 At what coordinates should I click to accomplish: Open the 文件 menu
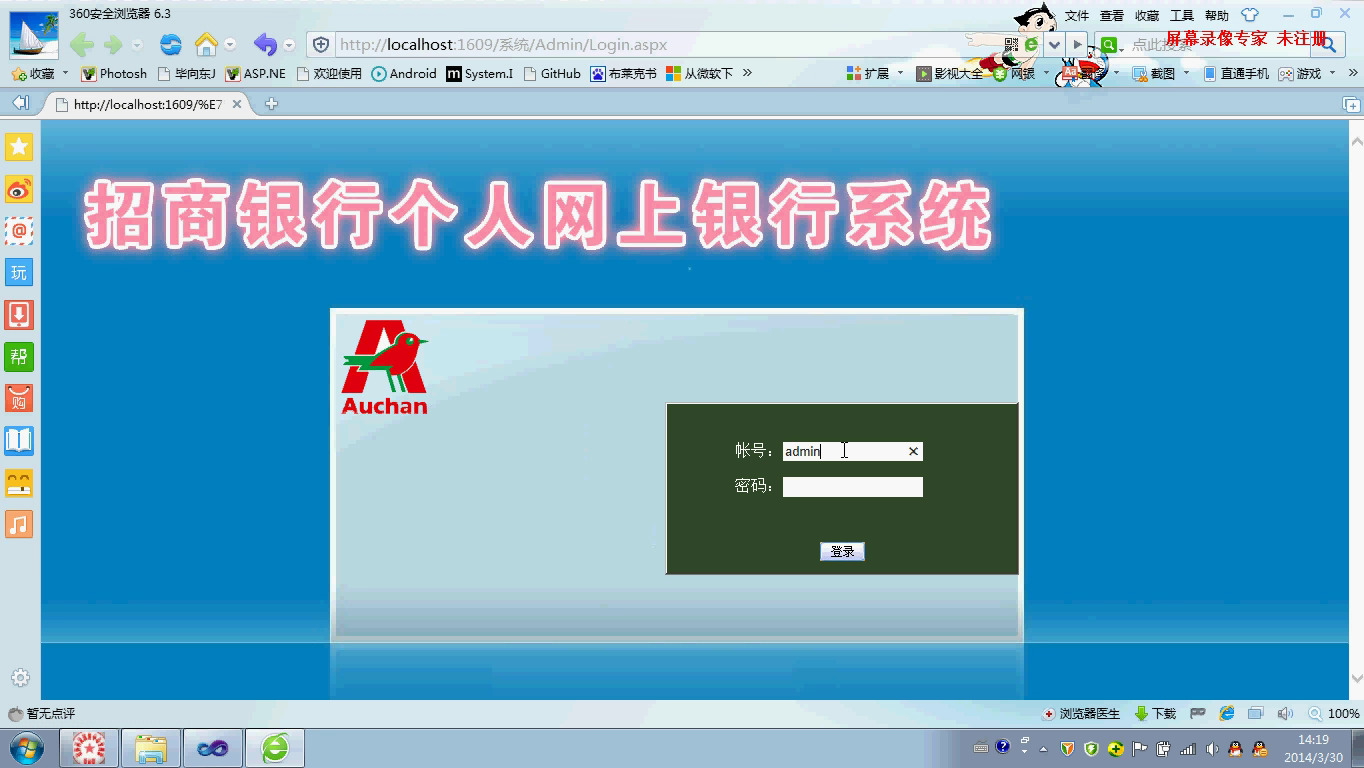[1077, 15]
